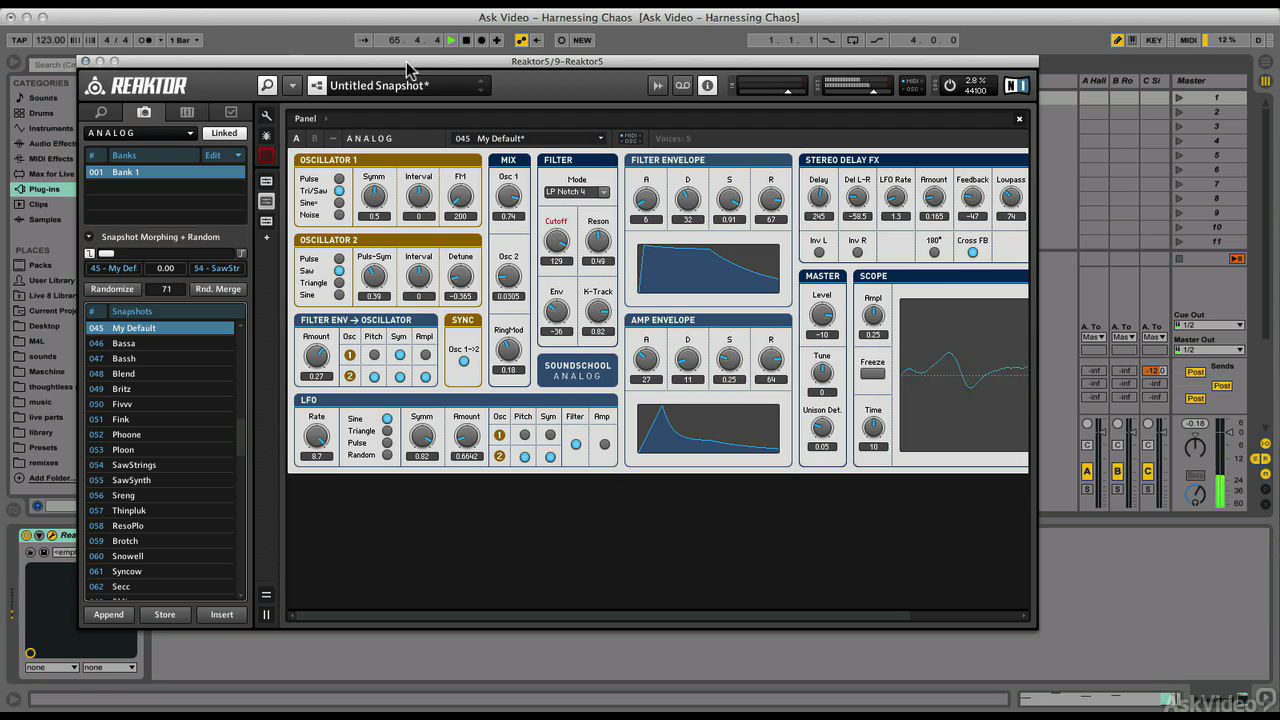
Task: Open the dropdown arrow next to magnifier
Action: click(x=291, y=86)
